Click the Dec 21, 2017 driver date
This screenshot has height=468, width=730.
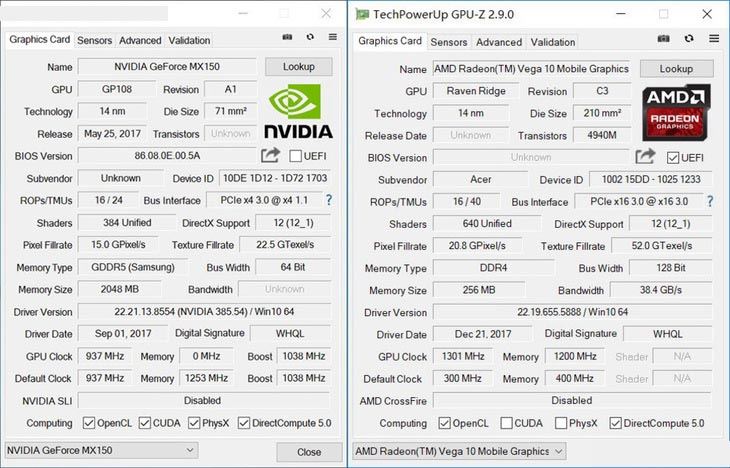click(x=483, y=334)
